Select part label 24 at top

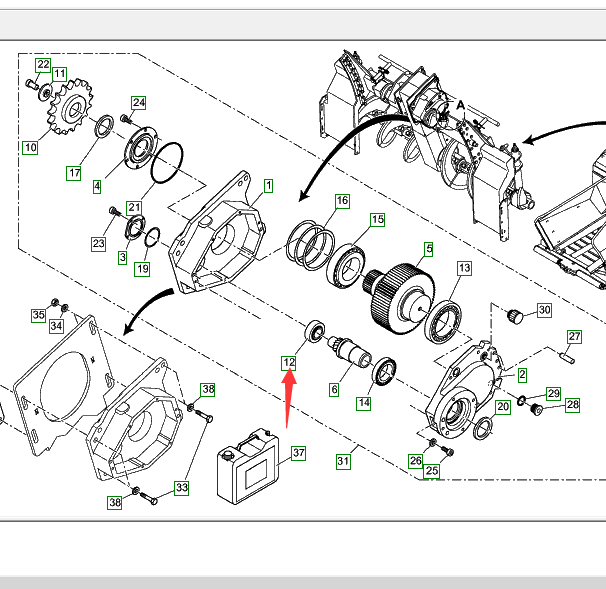[x=139, y=102]
